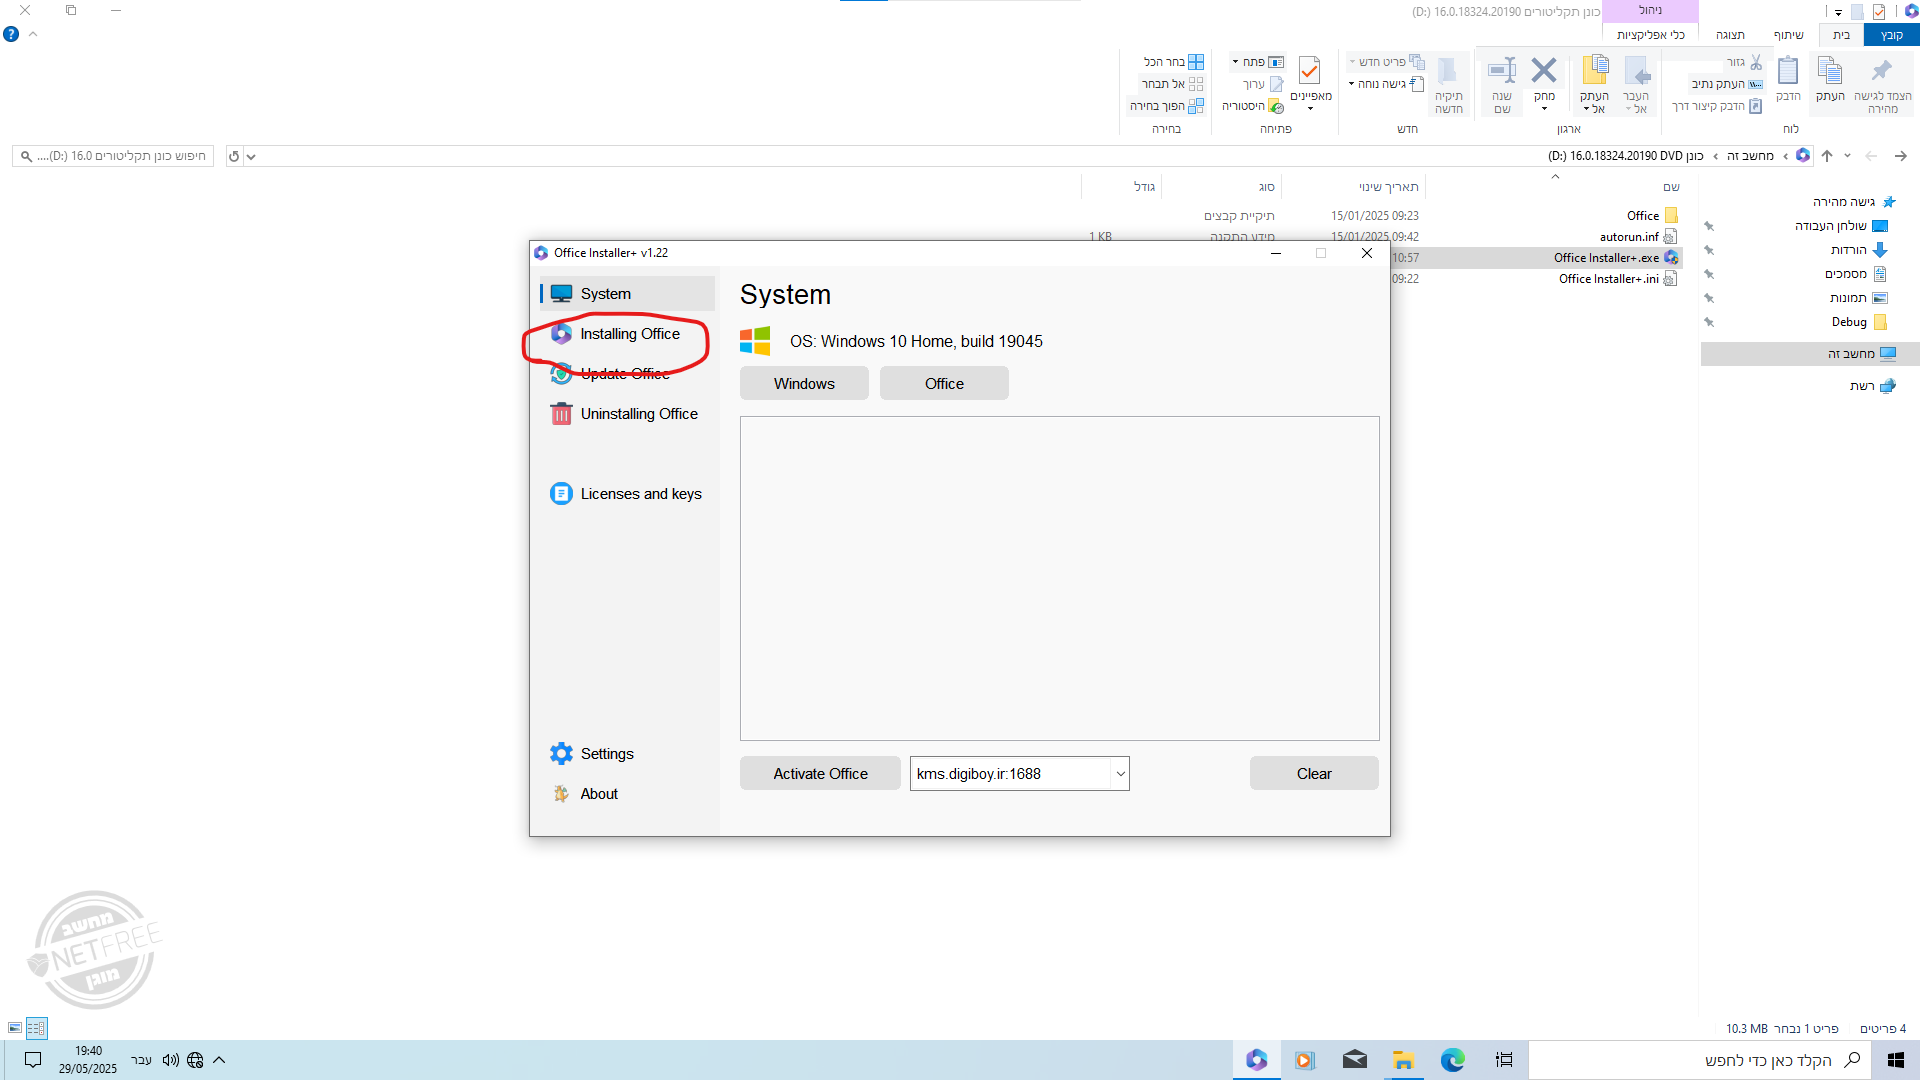Image resolution: width=1920 pixels, height=1080 pixels.
Task: Open the Easy access (גישה נוחה) dropdown
Action: (1386, 84)
